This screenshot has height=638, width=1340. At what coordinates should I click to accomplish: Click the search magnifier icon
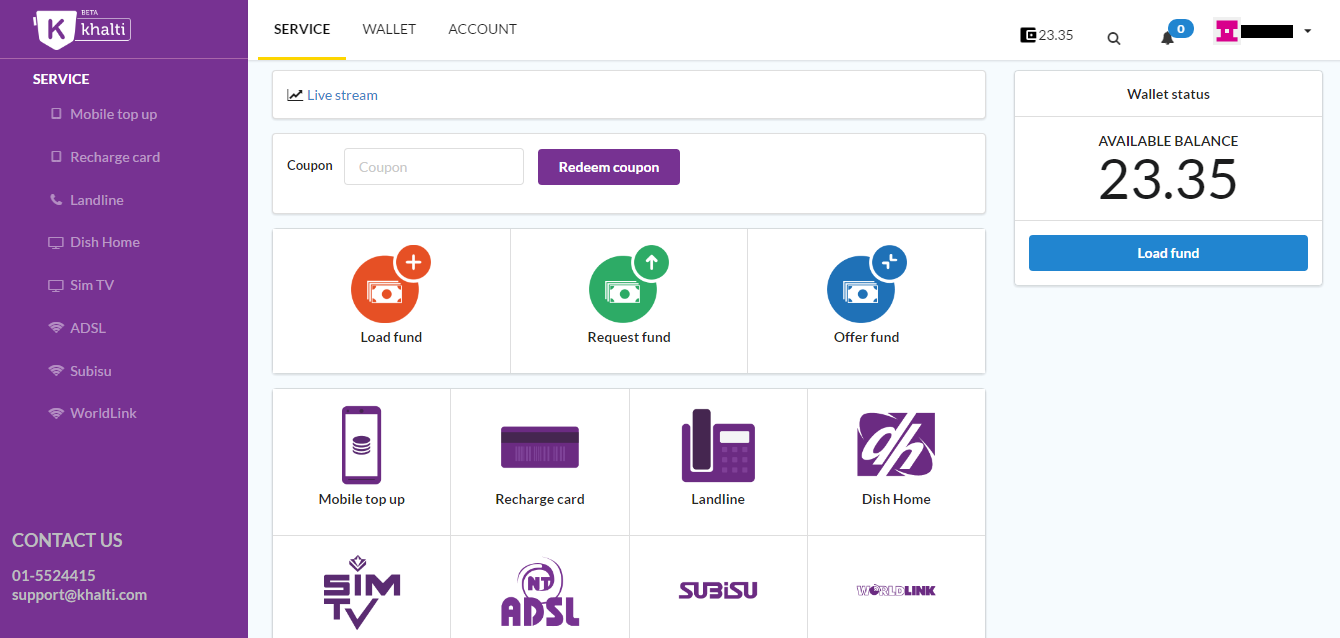(x=1114, y=38)
